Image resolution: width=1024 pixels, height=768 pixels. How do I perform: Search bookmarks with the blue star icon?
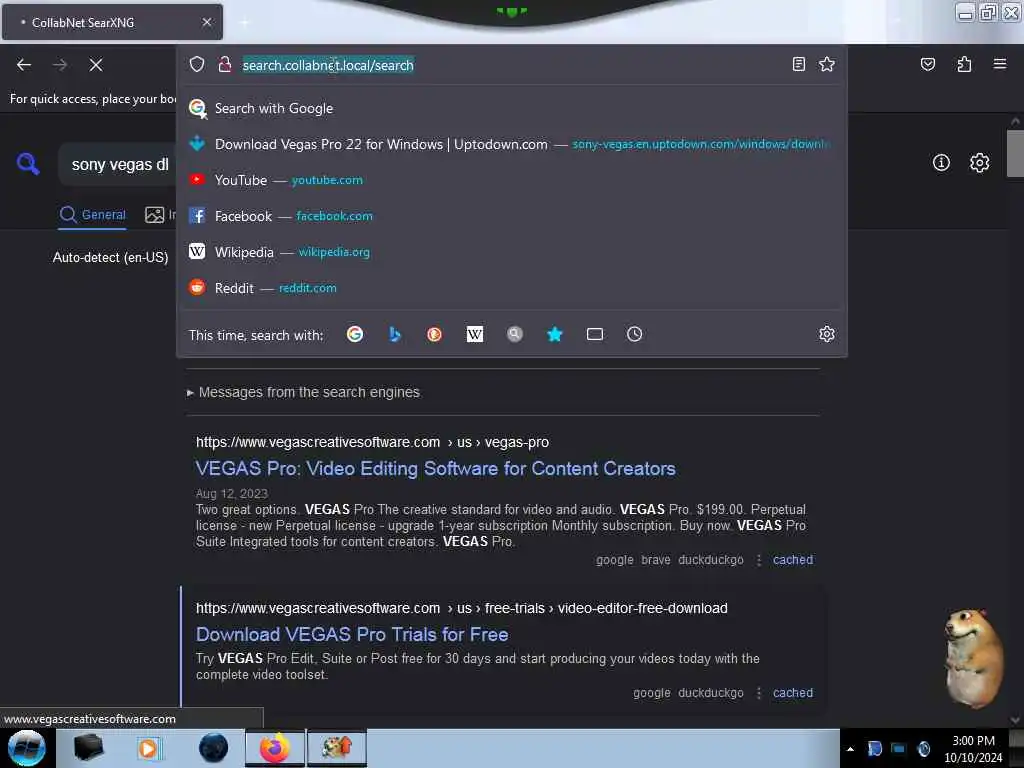pyautogui.click(x=554, y=334)
